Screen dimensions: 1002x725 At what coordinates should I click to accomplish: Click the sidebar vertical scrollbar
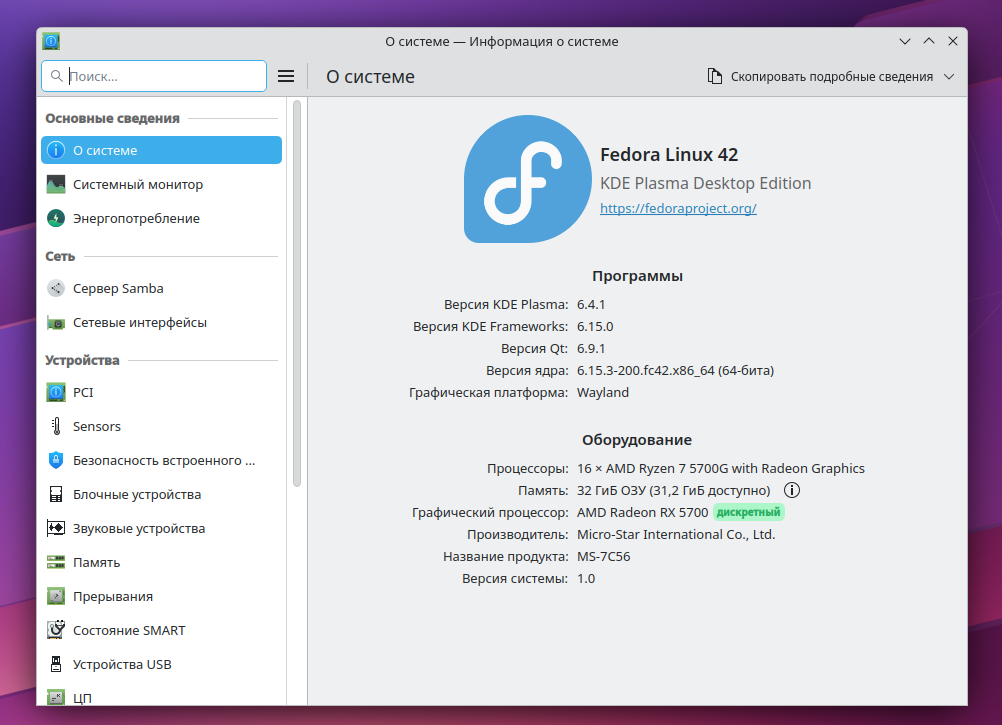(297, 294)
